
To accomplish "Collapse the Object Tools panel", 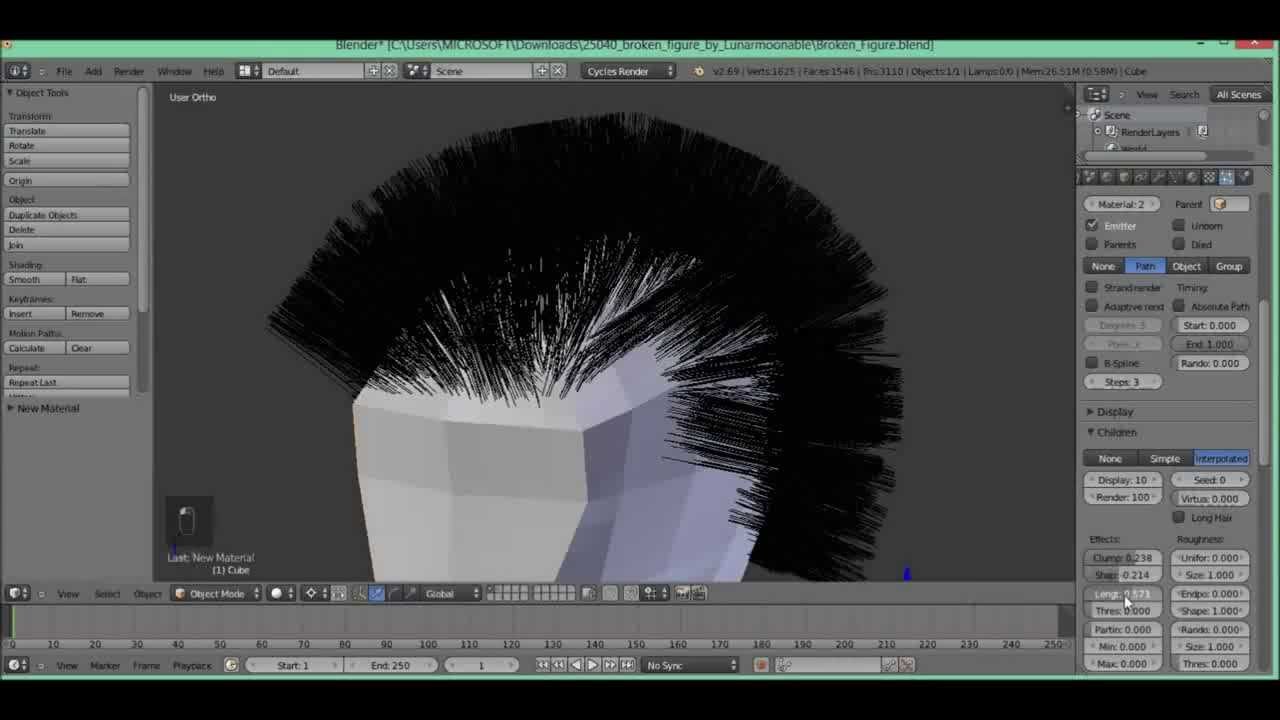I will point(40,93).
